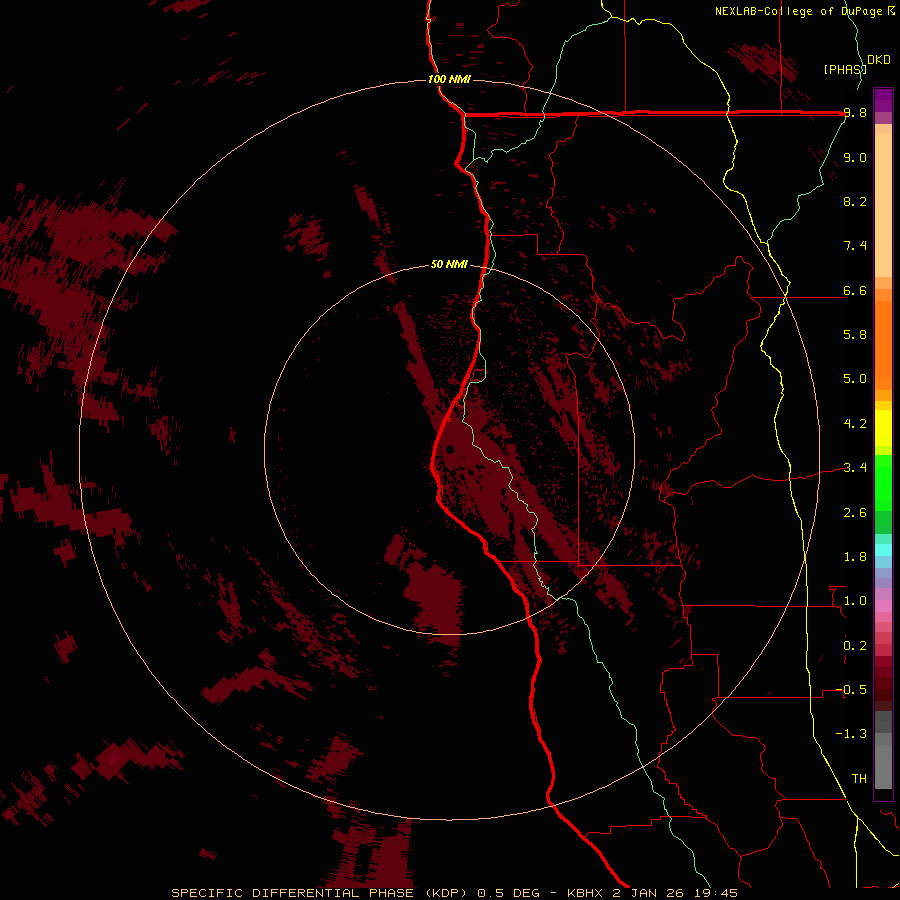
Task: Select the 100 NMI range ring label
Action: point(449,79)
